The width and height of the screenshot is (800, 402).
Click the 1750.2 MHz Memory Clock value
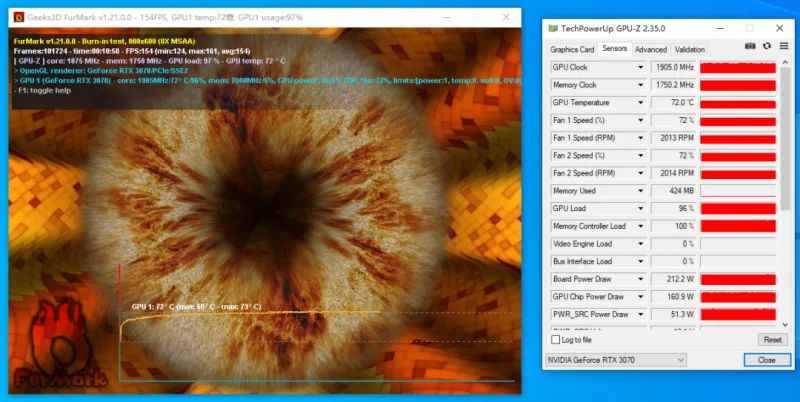pyautogui.click(x=673, y=85)
